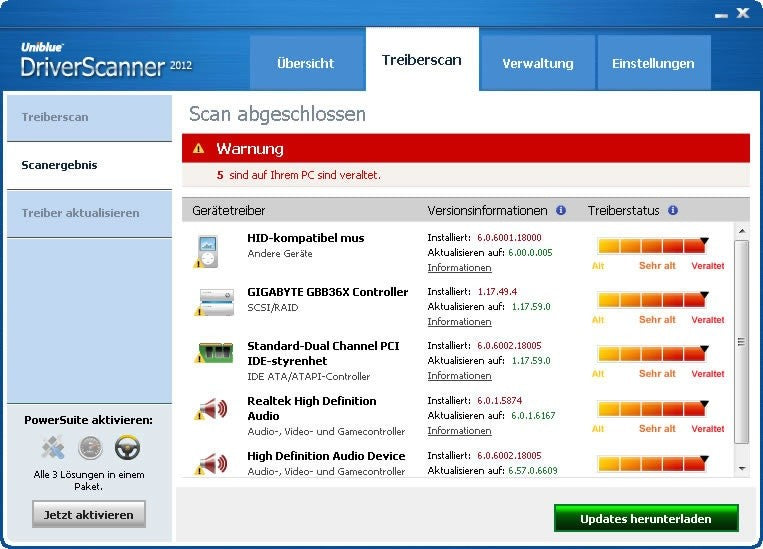Click the Versionsinformationen column header text
The image size is (763, 549).
(x=487, y=211)
